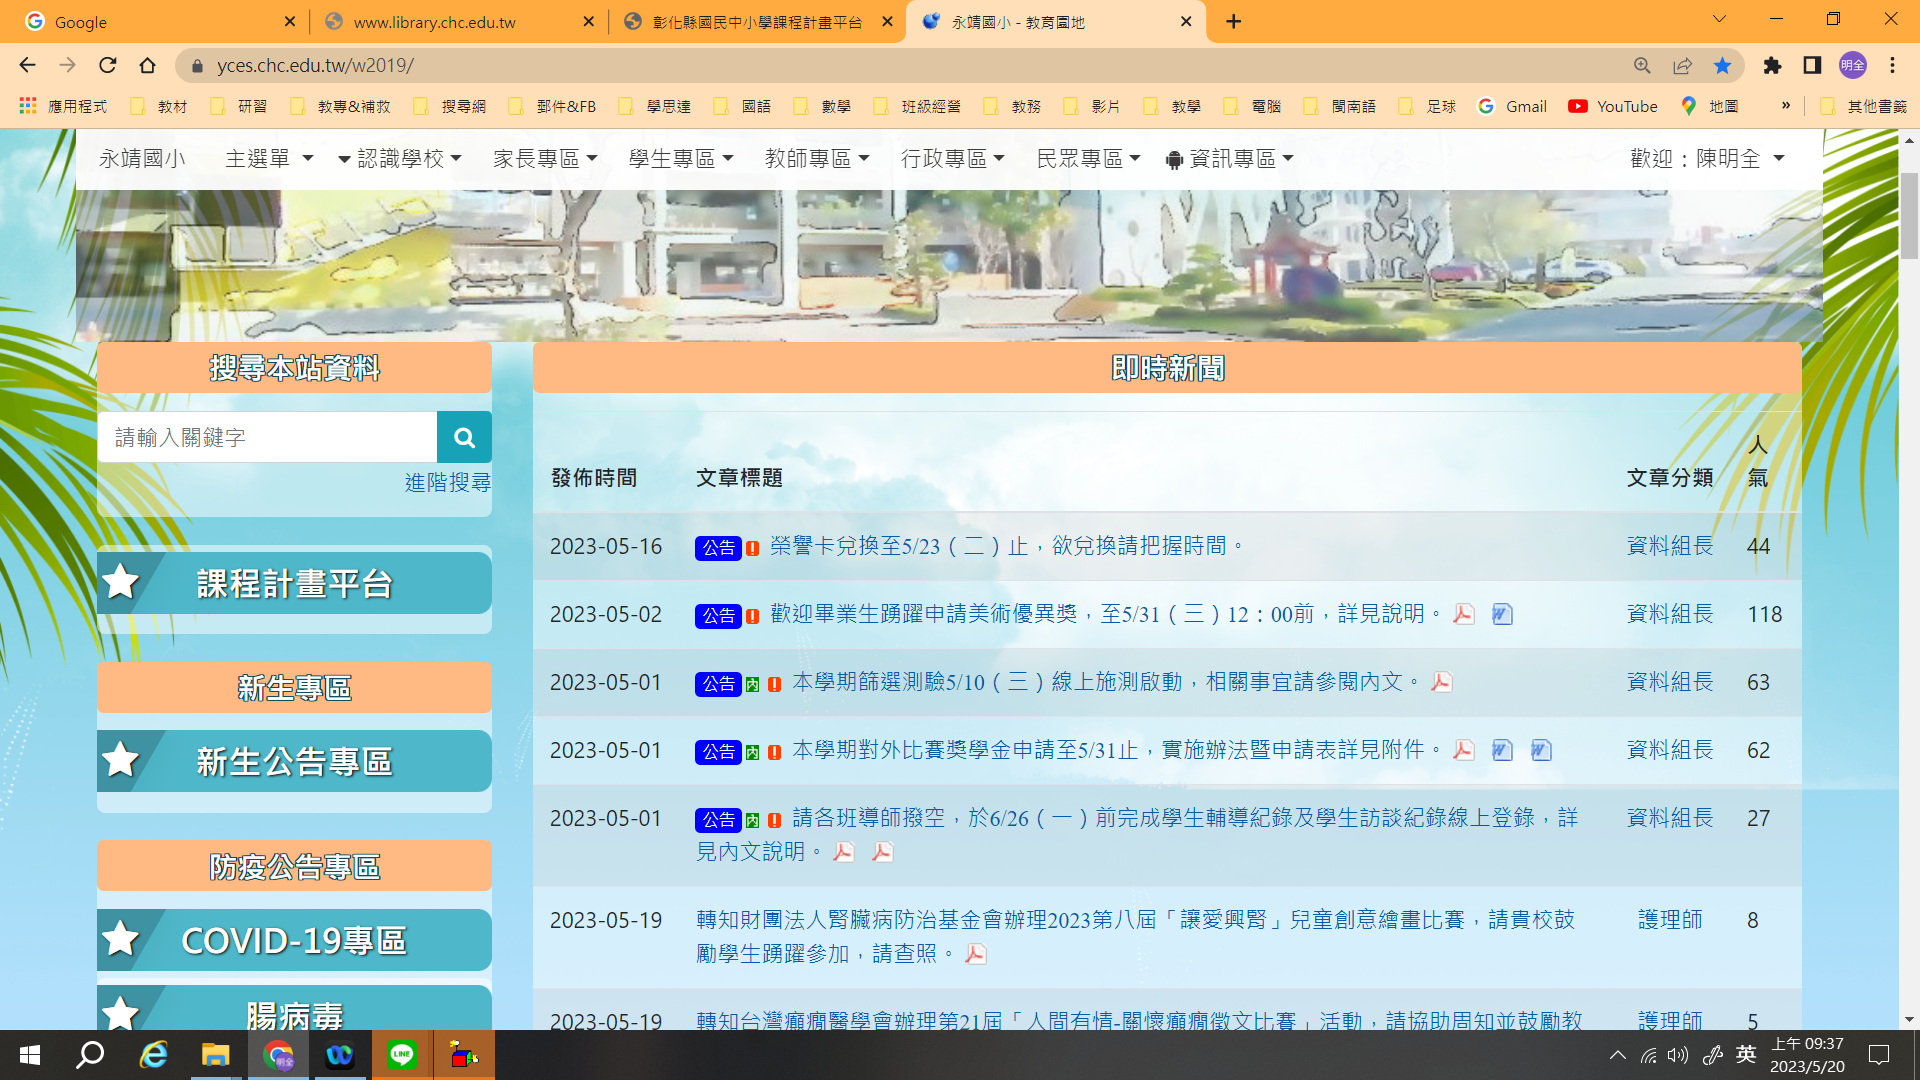Go to browser home page icon
This screenshot has width=1920, height=1080.
148,65
